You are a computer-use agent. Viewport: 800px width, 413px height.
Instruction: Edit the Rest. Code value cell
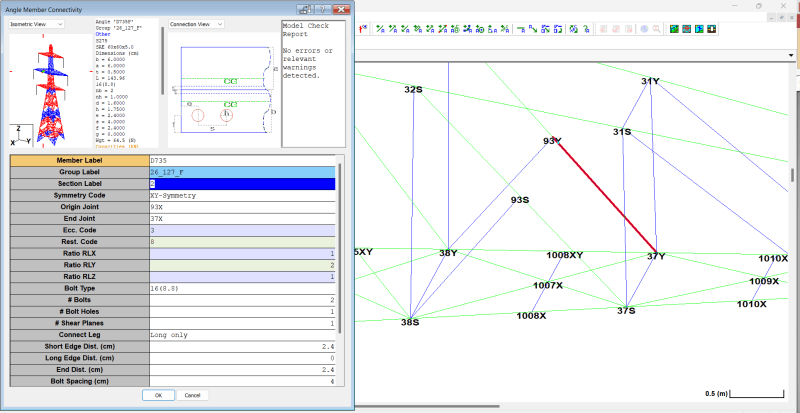[242, 242]
